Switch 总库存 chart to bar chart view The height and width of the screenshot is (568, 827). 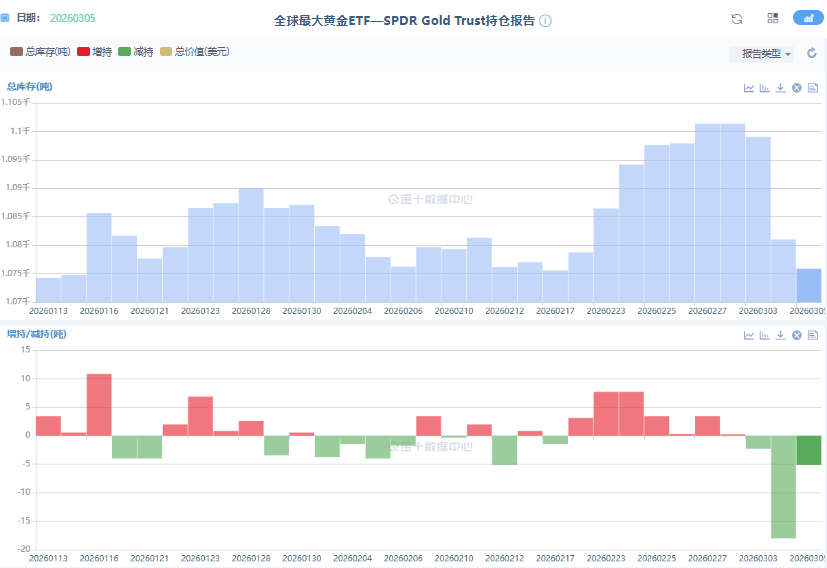765,88
